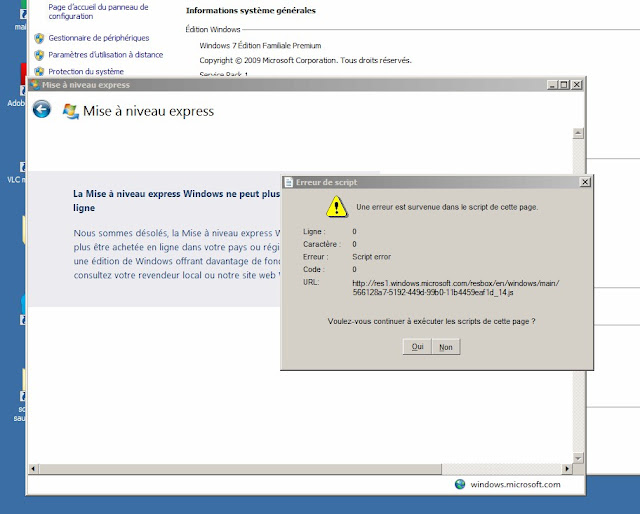The image size is (640, 514).
Task: Click the horizontal scrollbar left arrow
Action: tap(33, 469)
